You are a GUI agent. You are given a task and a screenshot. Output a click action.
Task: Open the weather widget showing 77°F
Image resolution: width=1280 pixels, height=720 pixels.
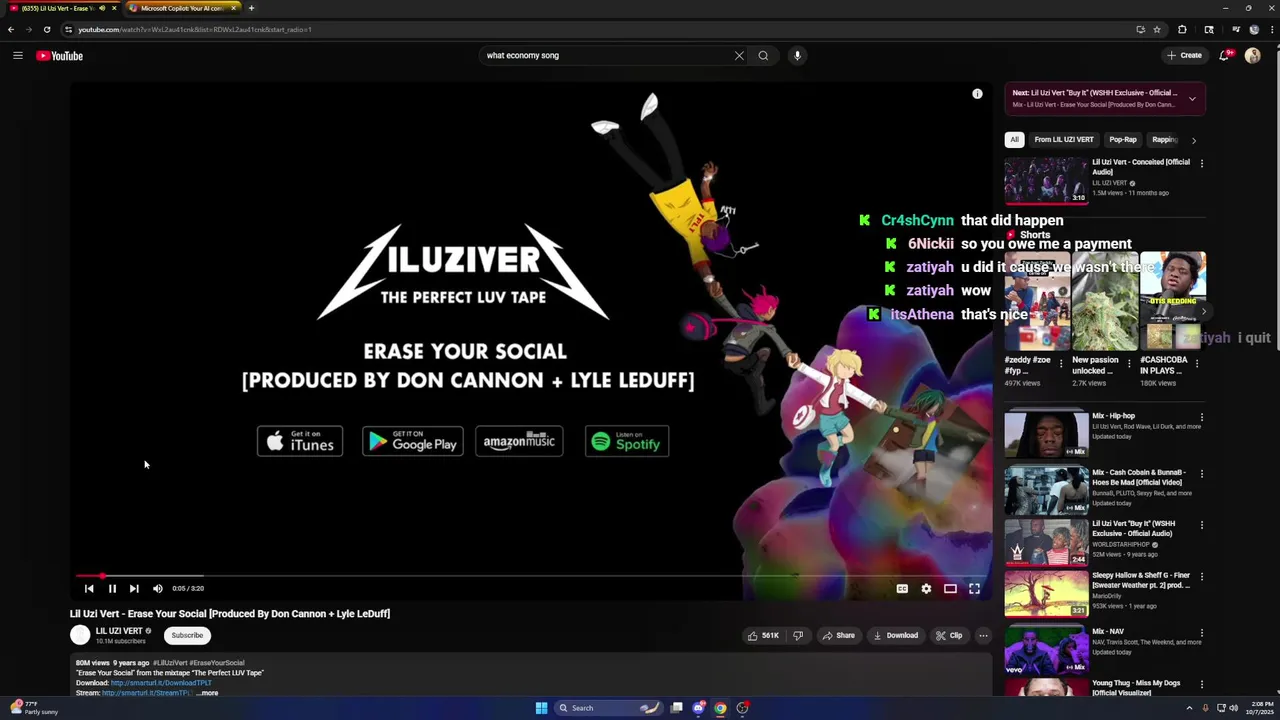[x=33, y=708]
